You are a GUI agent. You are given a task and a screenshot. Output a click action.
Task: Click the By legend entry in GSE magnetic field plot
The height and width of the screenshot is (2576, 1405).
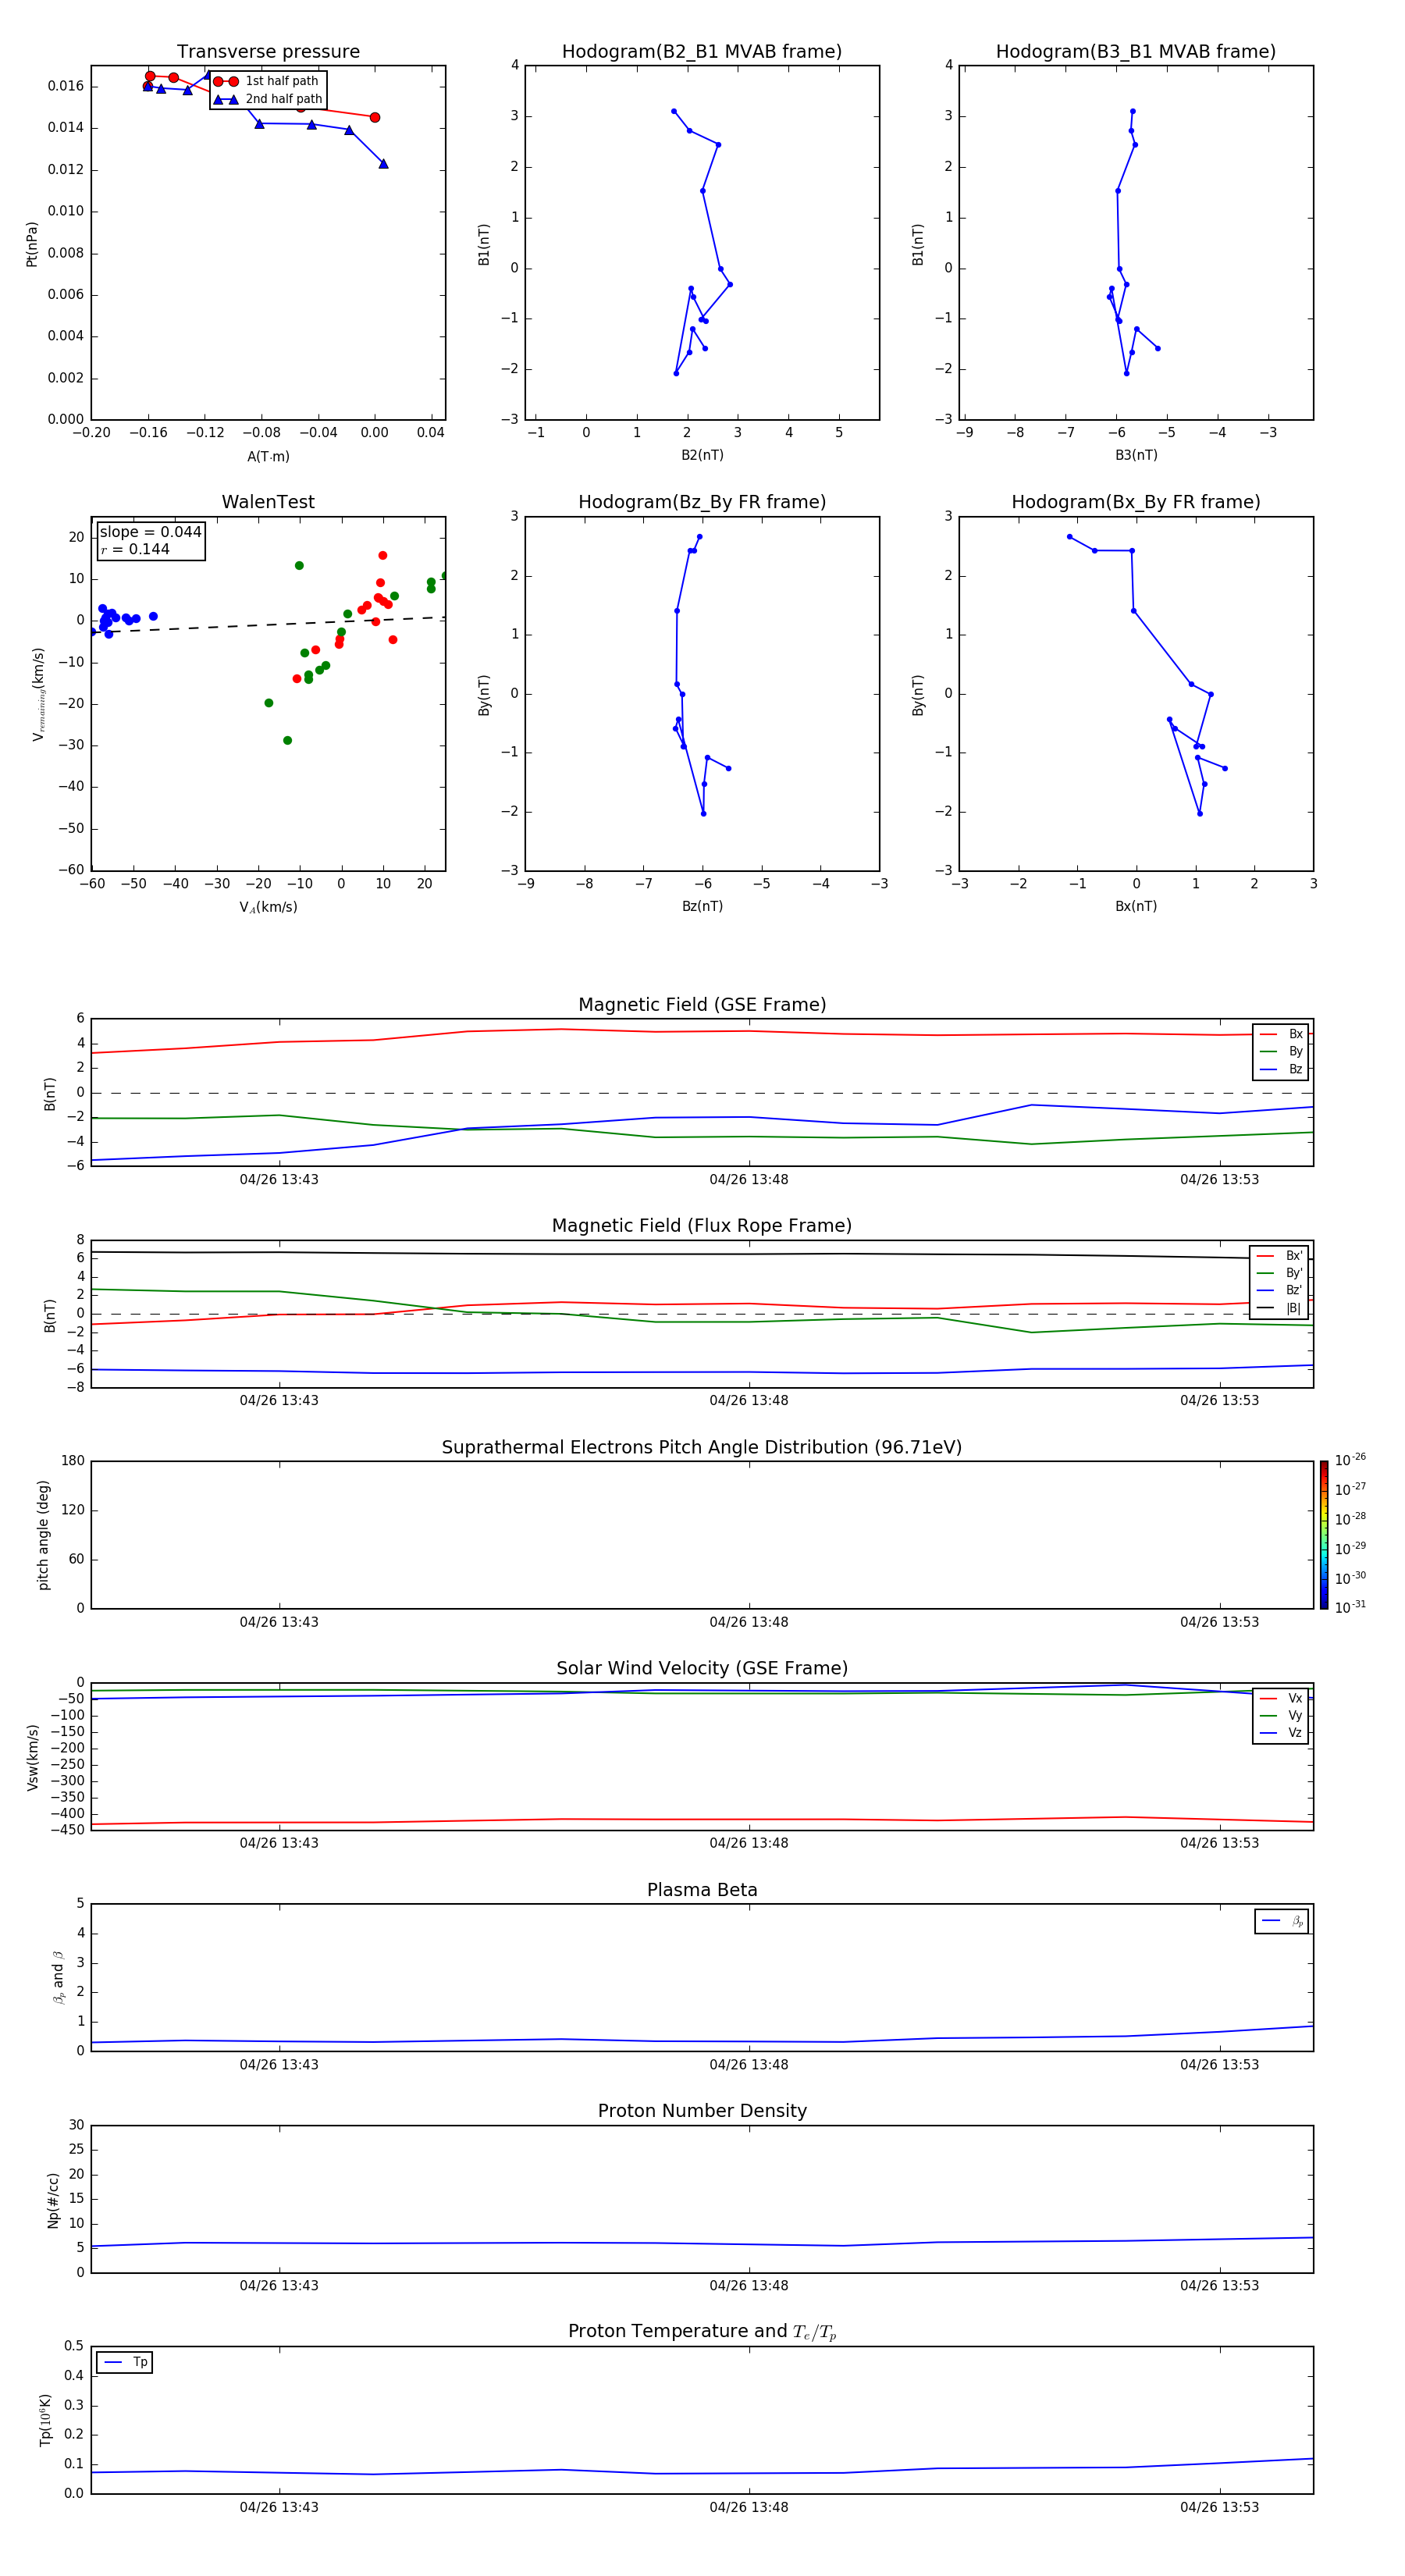[1281, 1051]
